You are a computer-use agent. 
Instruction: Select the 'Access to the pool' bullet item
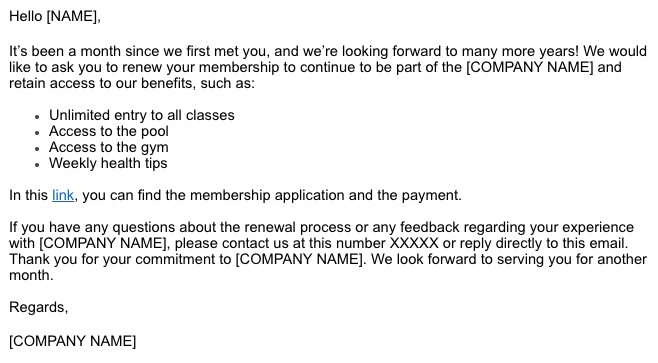pos(109,131)
